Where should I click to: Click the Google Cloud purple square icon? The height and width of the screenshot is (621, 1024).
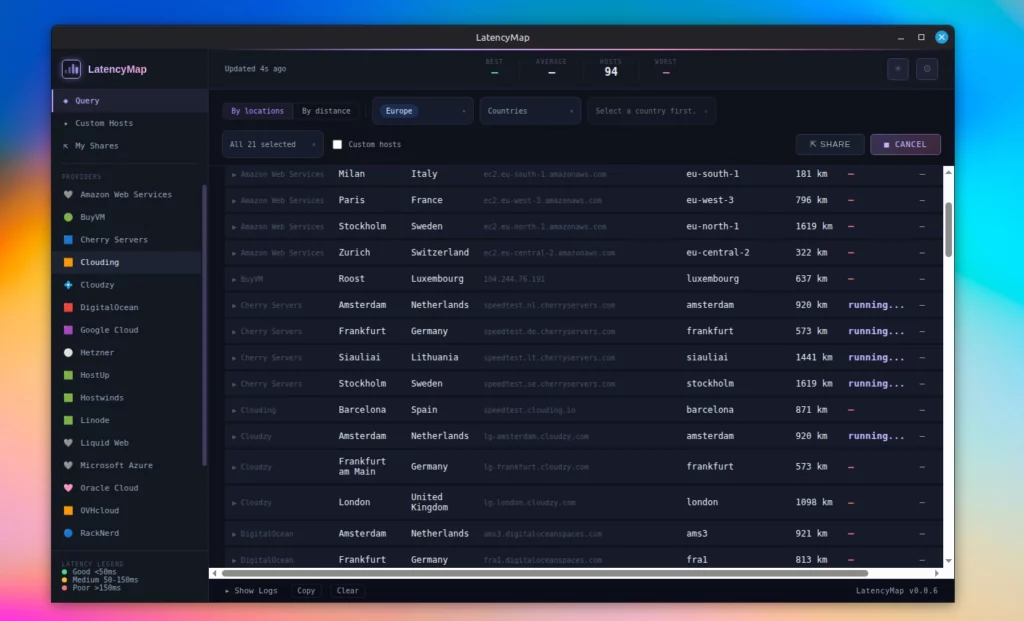click(68, 330)
